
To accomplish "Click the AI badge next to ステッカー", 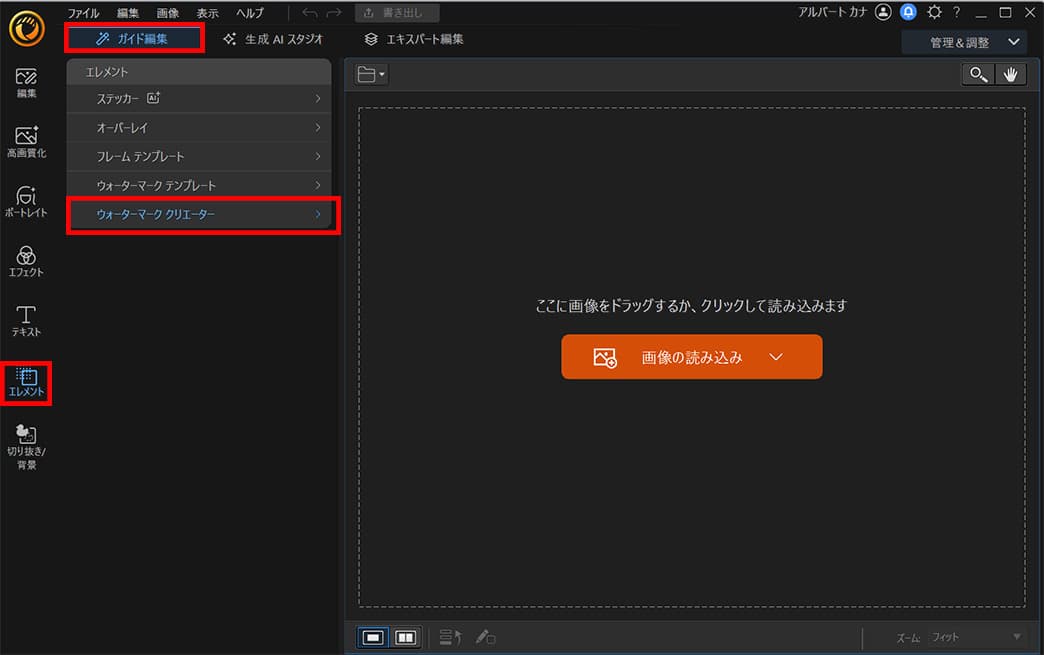I will pyautogui.click(x=153, y=98).
